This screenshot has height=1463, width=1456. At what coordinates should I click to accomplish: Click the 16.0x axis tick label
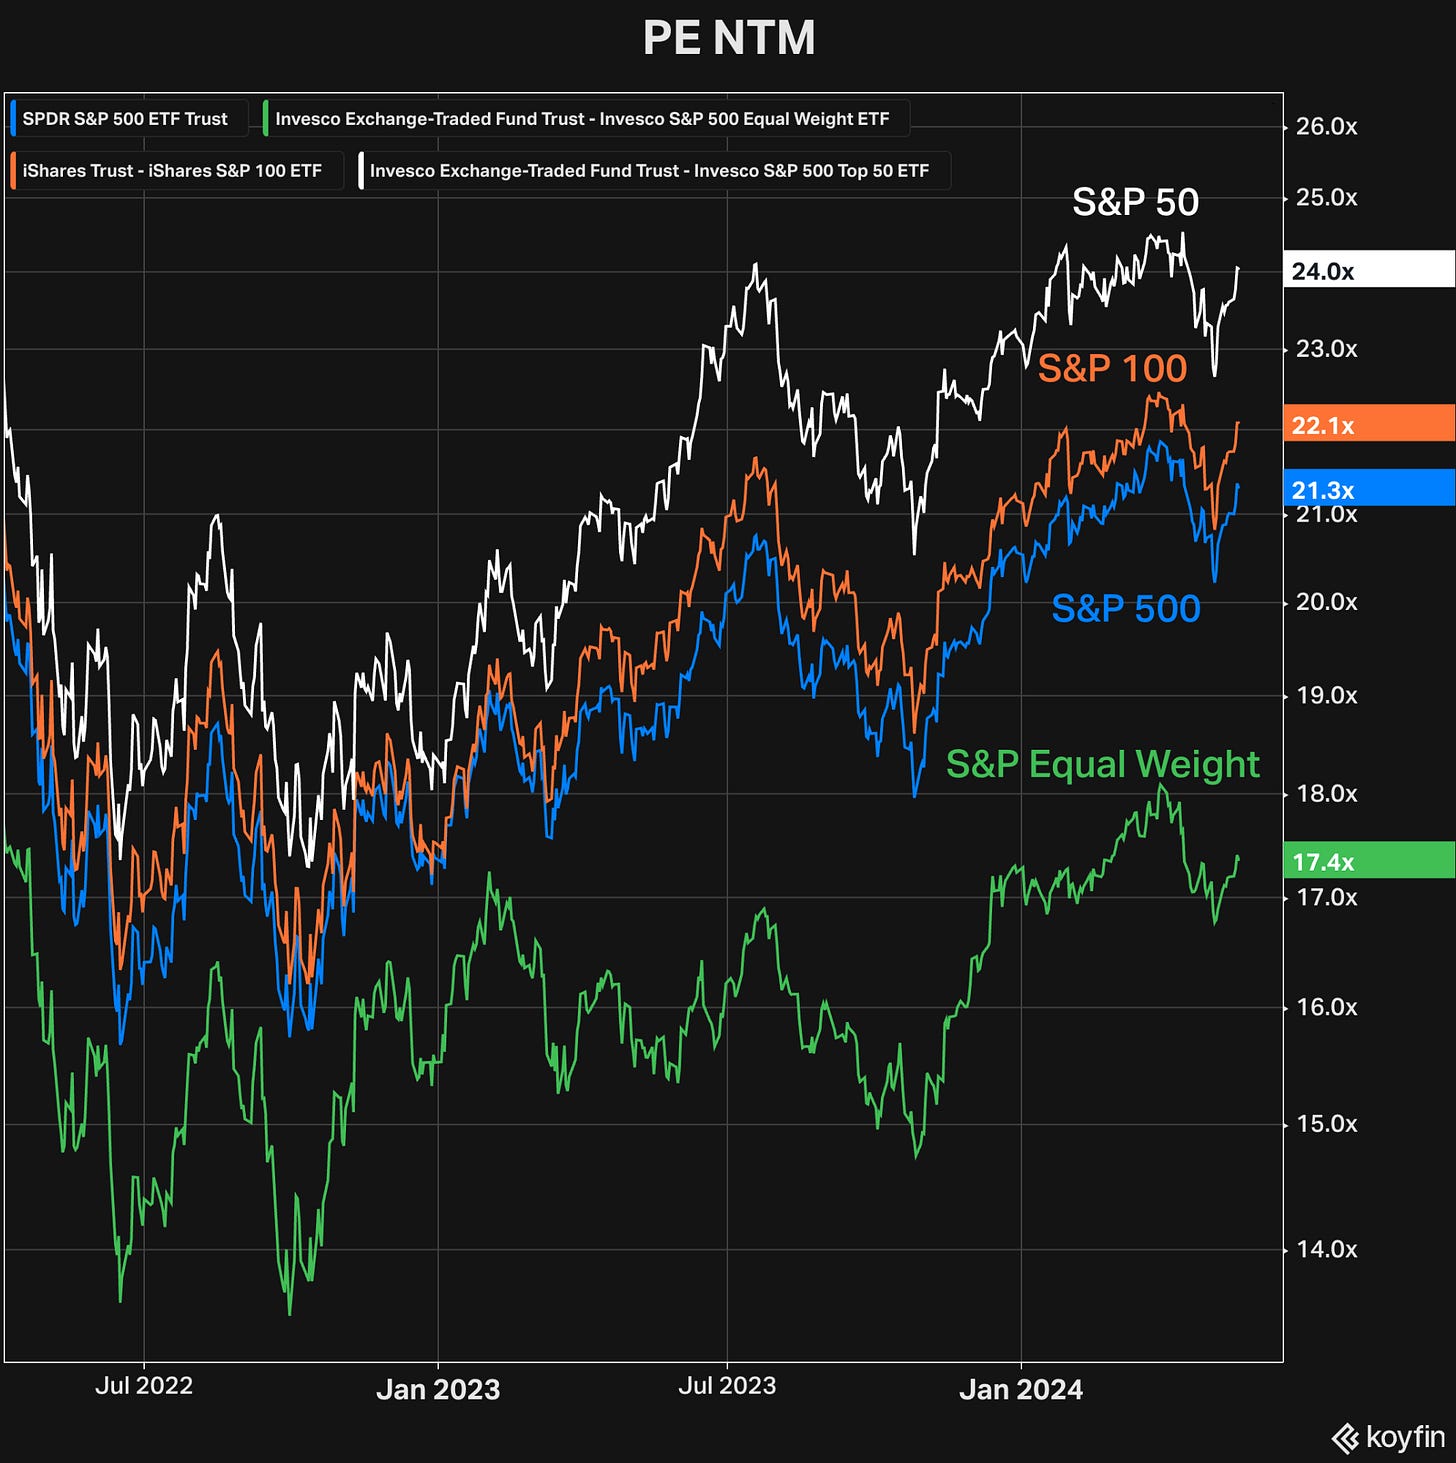point(1327,1008)
